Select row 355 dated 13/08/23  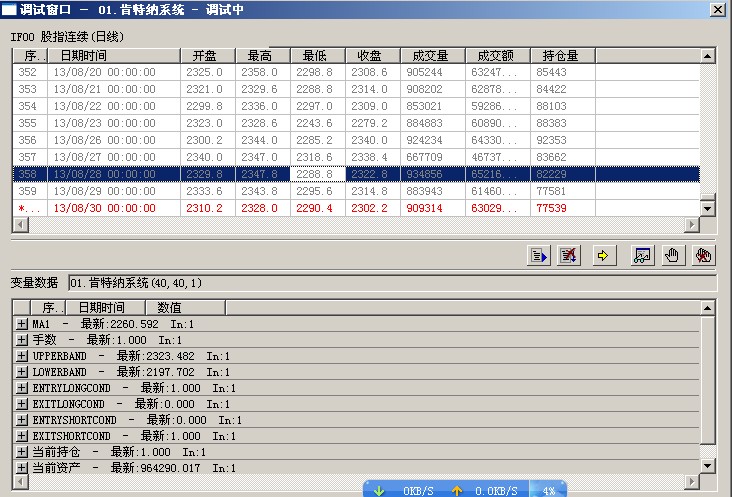(x=356, y=123)
